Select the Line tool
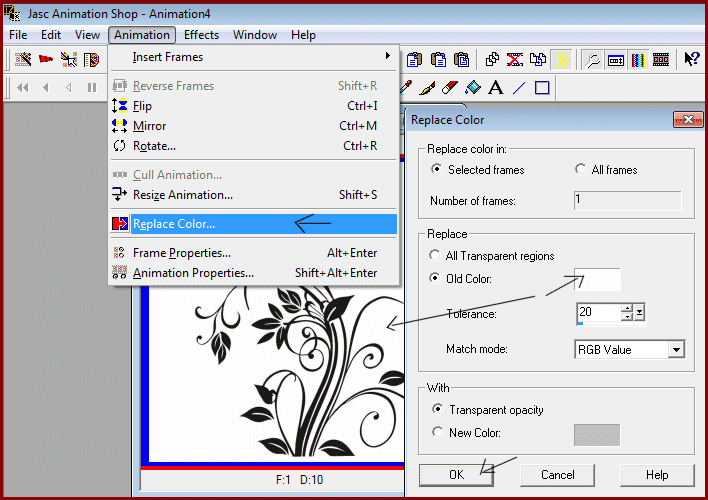The height and width of the screenshot is (500, 708). tap(519, 88)
